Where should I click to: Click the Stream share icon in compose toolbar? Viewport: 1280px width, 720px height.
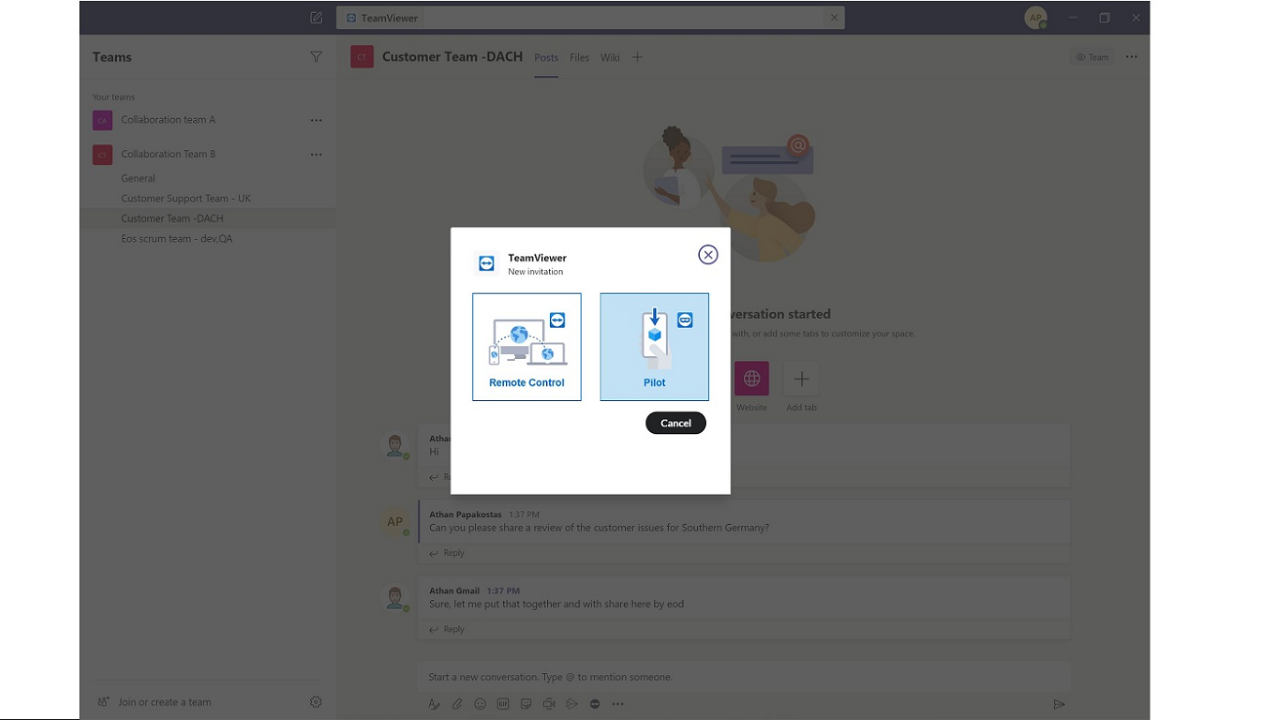(x=572, y=704)
